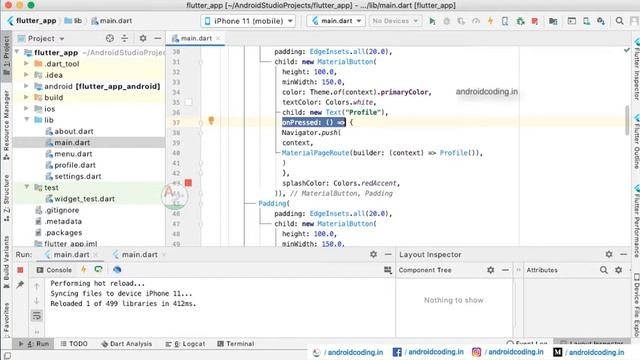
Task: Open widget_test.dart in the project tree
Action: coord(80,199)
